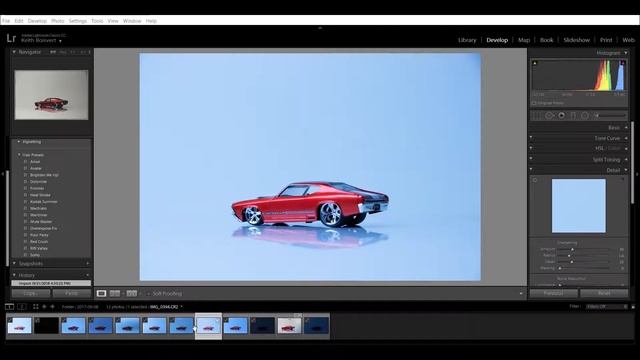Screen dimensions: 640x360
Task: Toggle the Tone Curve panel switch
Action: 531,138
